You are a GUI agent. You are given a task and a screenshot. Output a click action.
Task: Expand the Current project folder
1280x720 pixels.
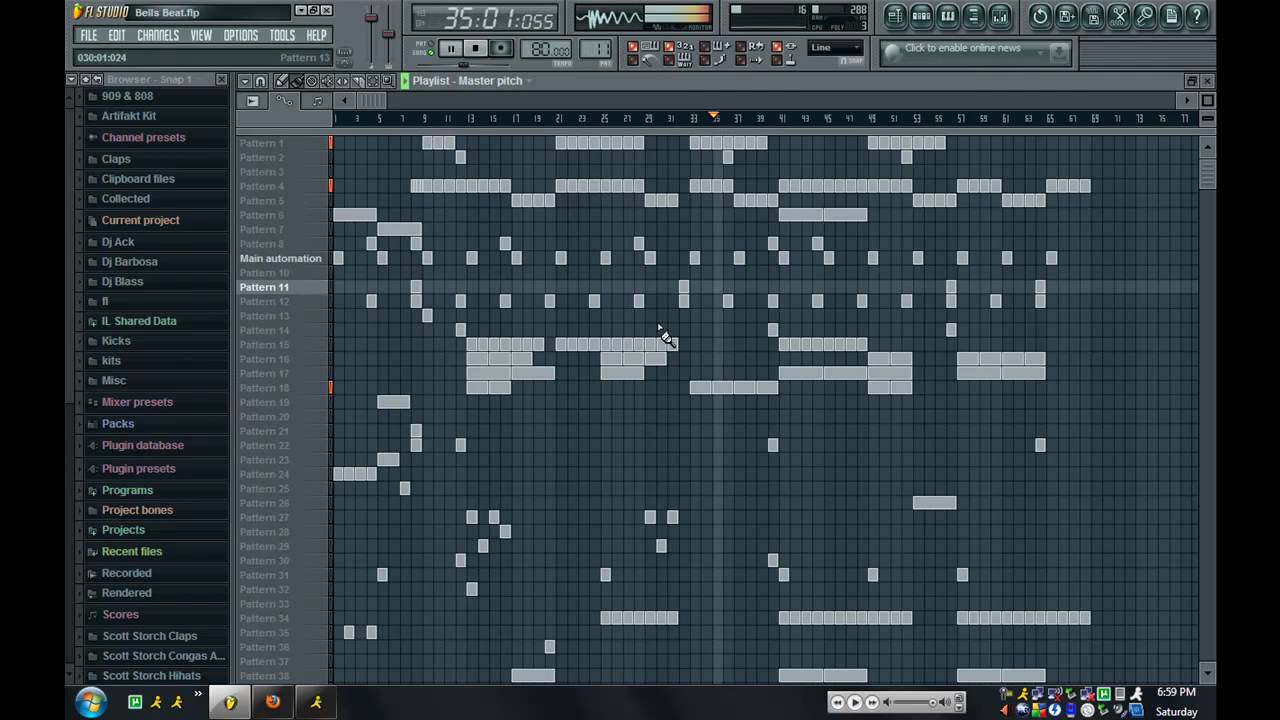click(x=140, y=220)
